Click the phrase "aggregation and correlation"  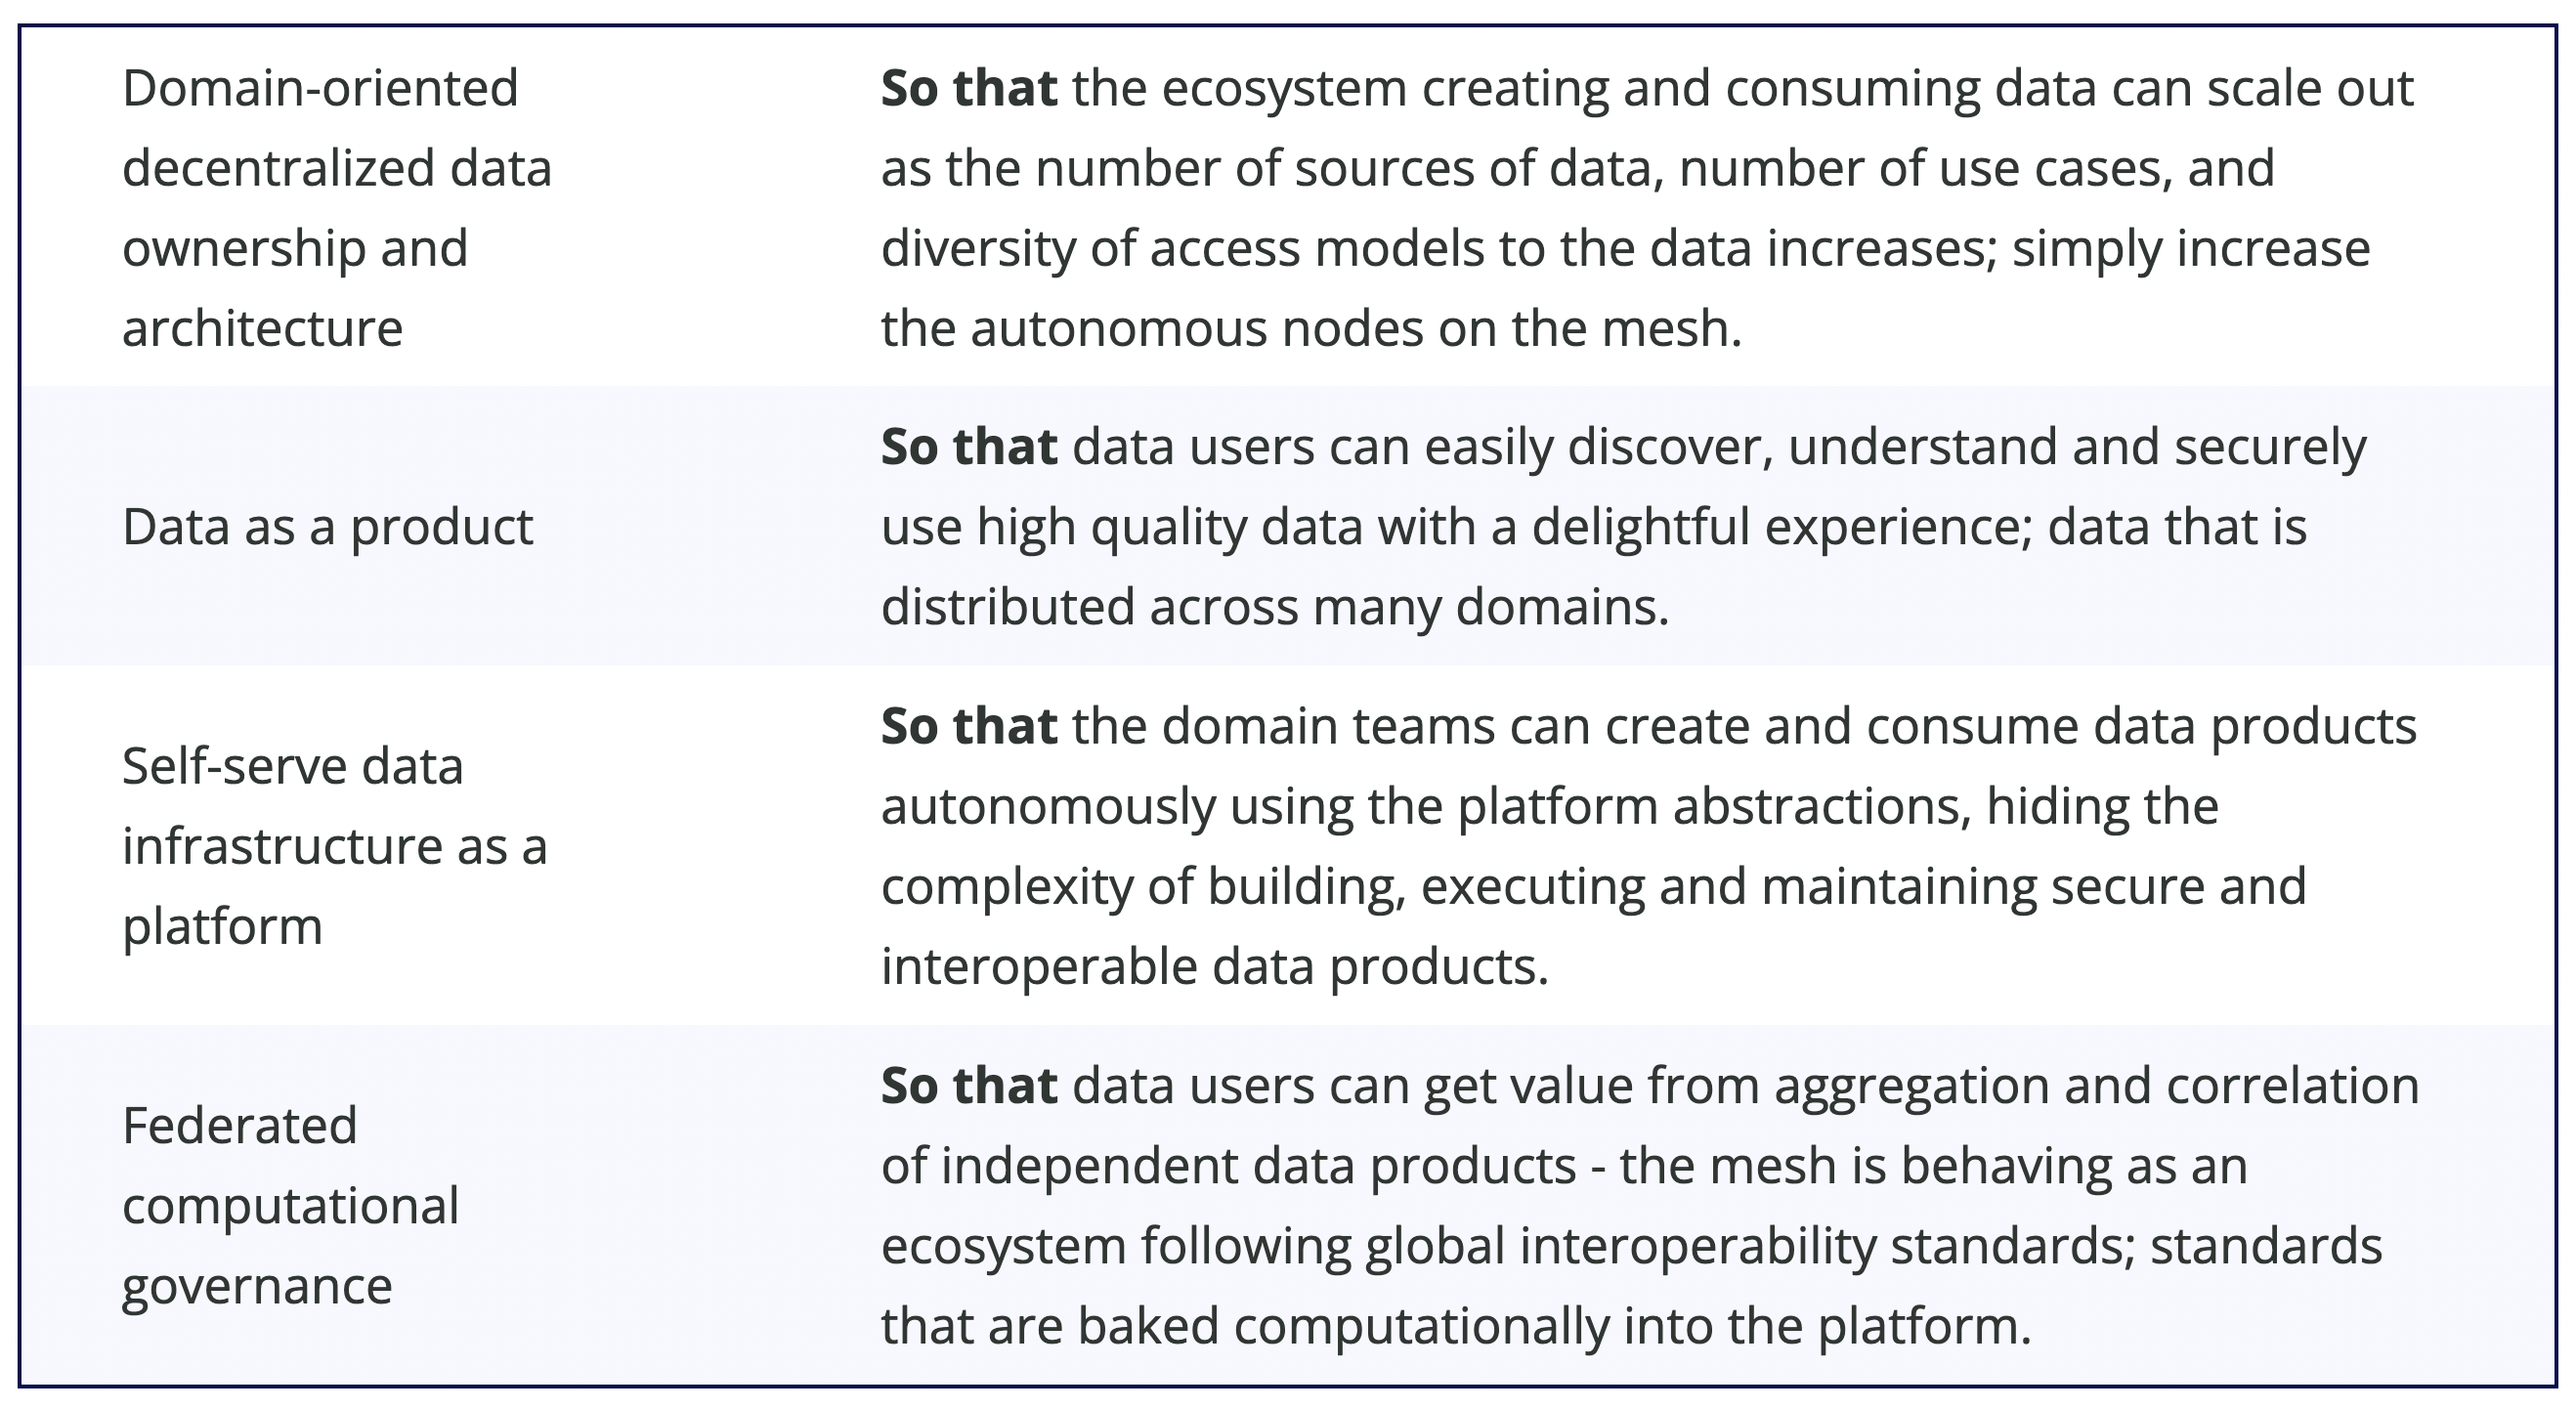(x=2096, y=1086)
